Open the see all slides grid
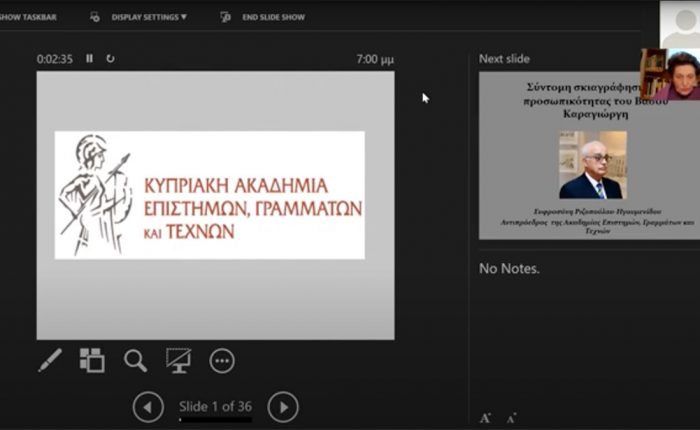700x430 pixels. [x=92, y=360]
